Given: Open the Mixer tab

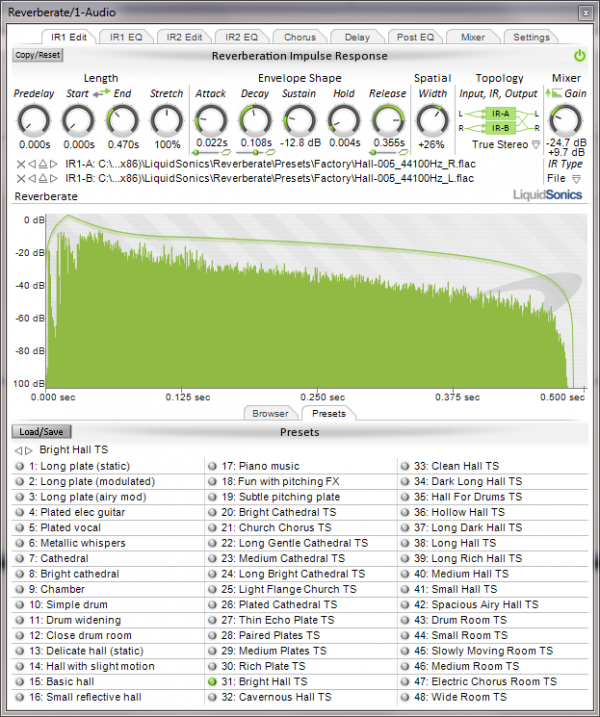Looking at the screenshot, I should point(473,37).
